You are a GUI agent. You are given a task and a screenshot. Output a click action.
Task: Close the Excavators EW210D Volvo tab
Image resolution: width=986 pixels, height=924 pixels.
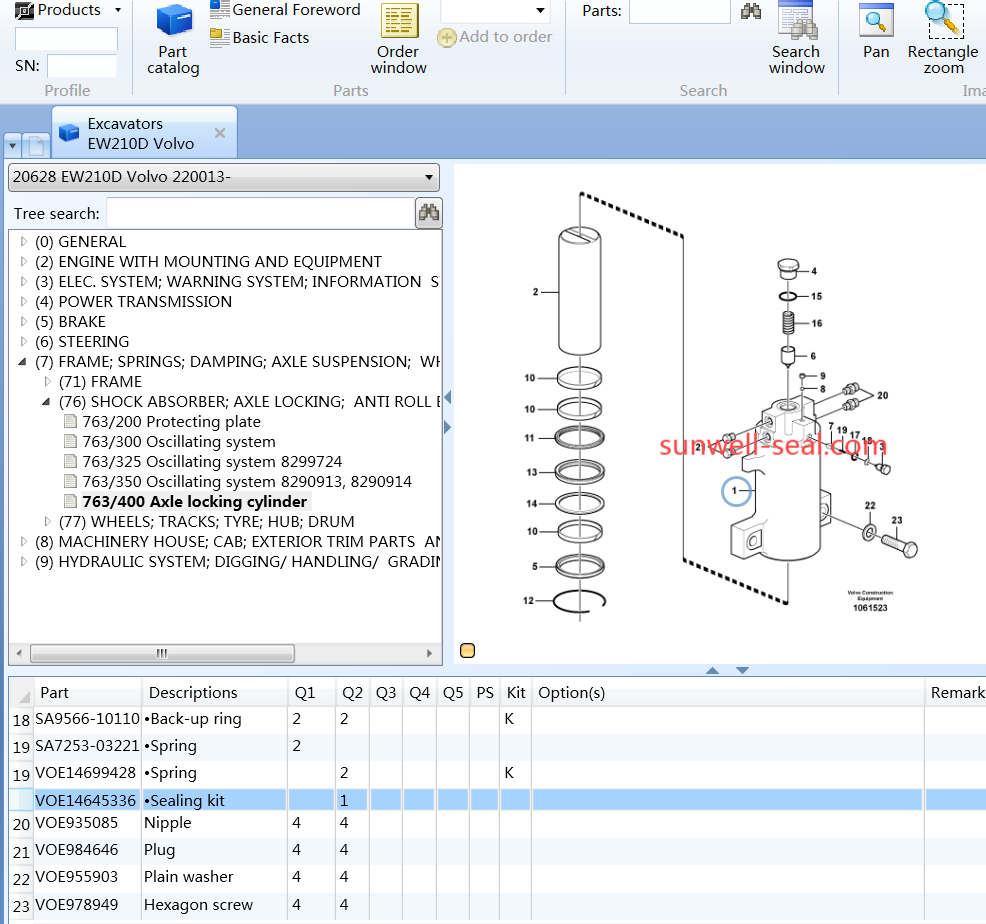tap(220, 133)
